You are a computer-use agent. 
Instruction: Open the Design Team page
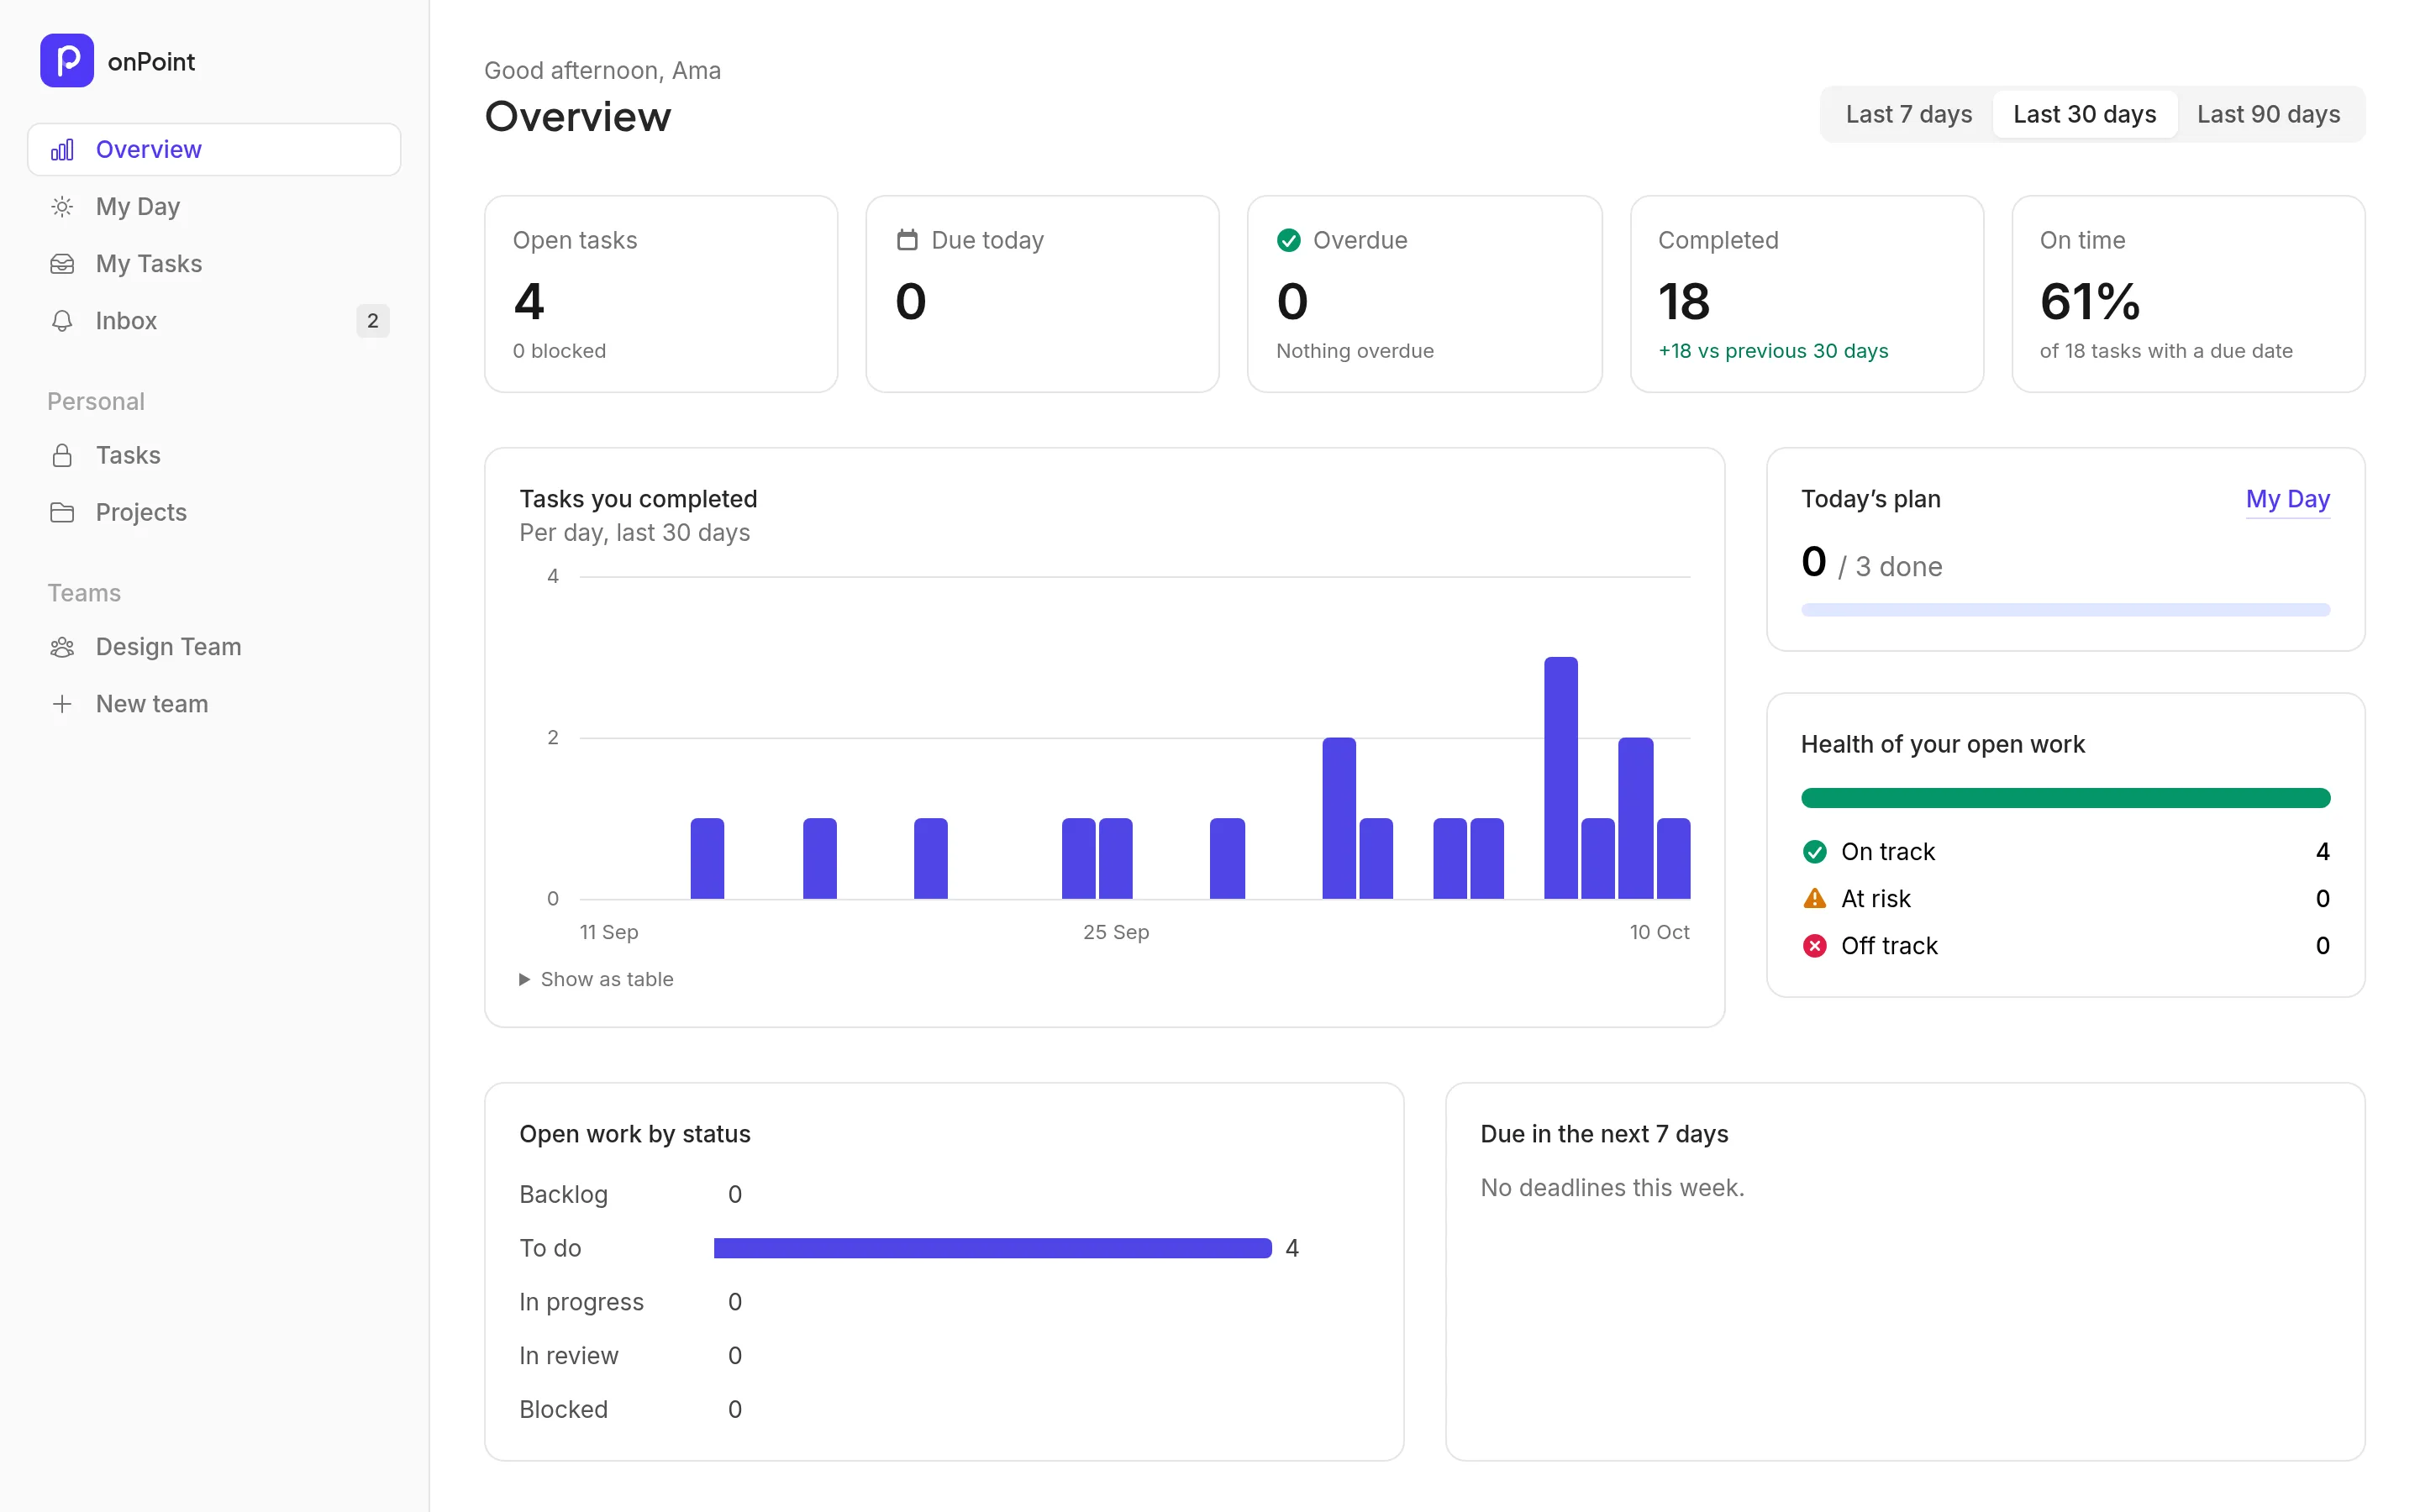pyautogui.click(x=214, y=647)
